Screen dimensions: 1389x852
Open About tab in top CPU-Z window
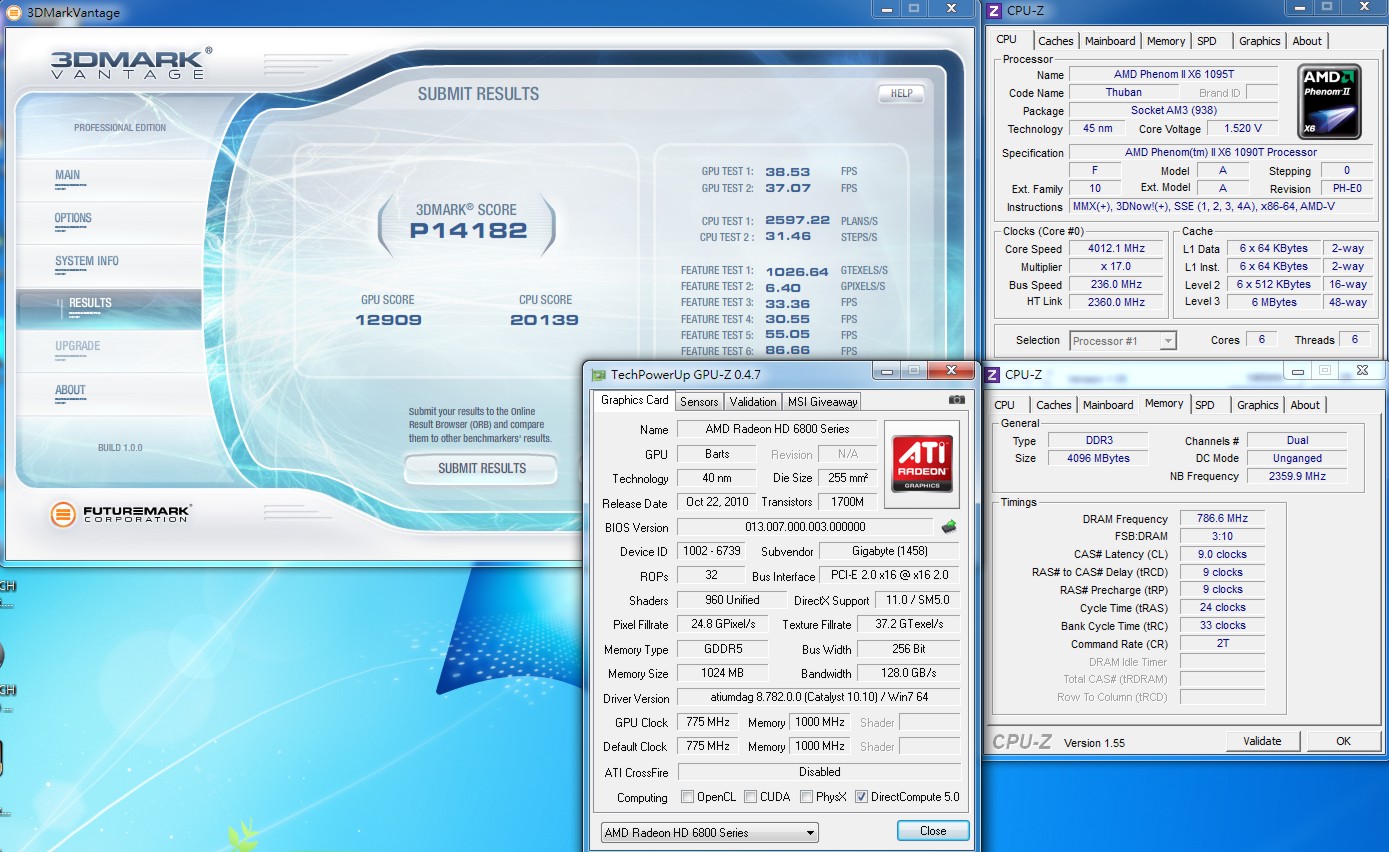tap(1307, 41)
